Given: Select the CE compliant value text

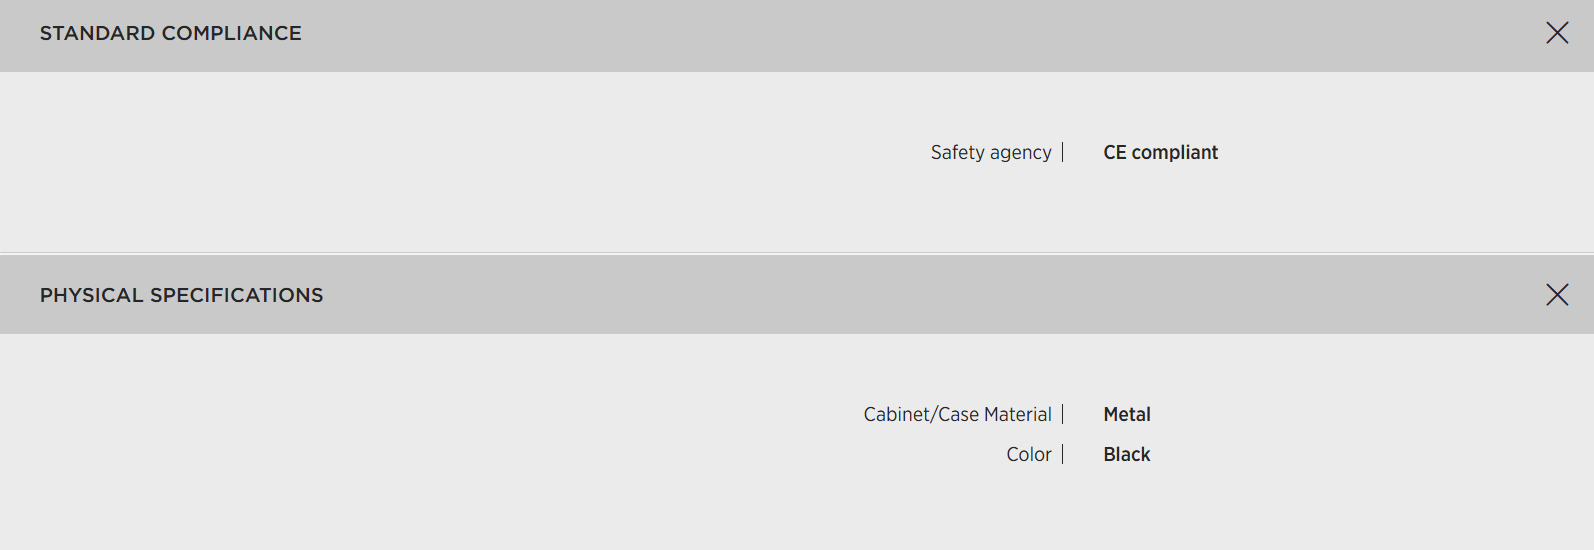Looking at the screenshot, I should pos(1160,152).
